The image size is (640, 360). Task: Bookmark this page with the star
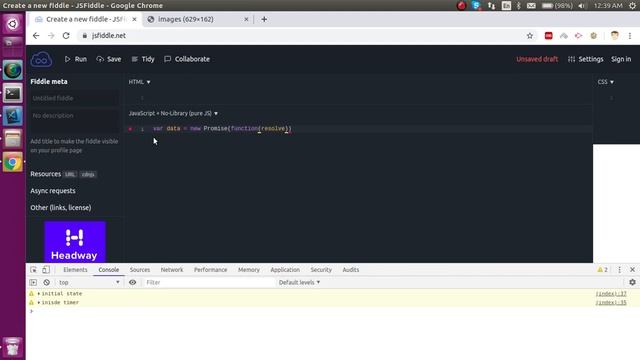(x=529, y=36)
